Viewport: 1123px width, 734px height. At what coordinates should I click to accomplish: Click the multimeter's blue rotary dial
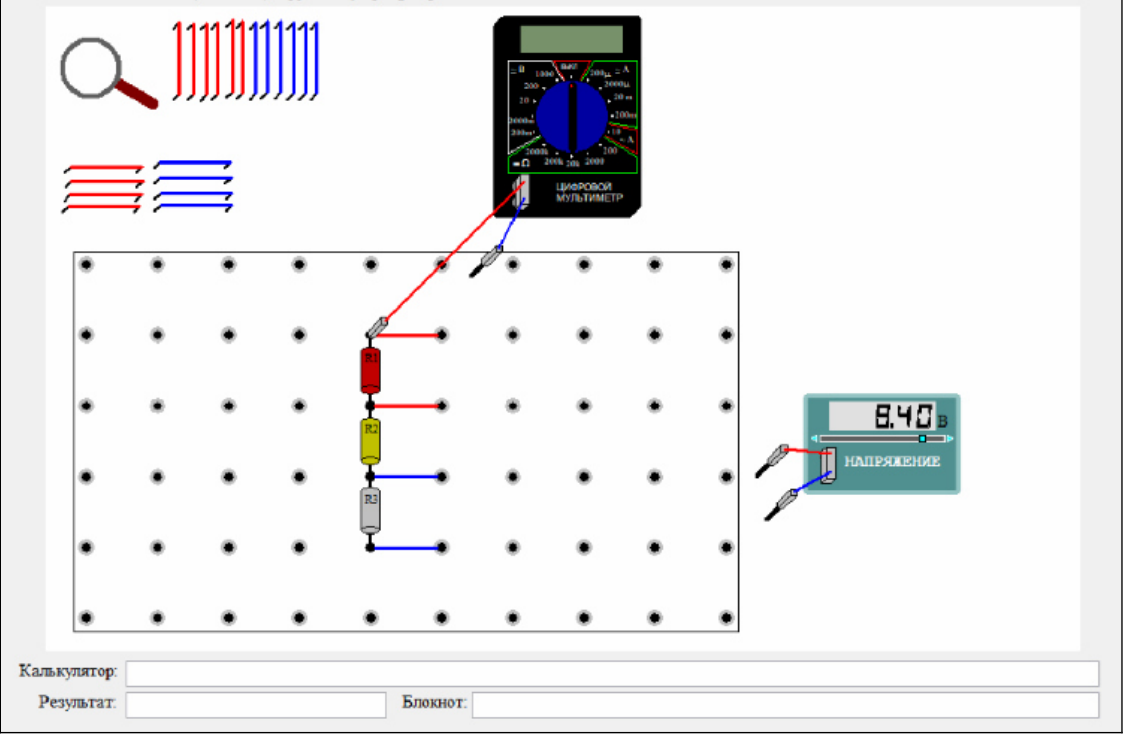(571, 117)
